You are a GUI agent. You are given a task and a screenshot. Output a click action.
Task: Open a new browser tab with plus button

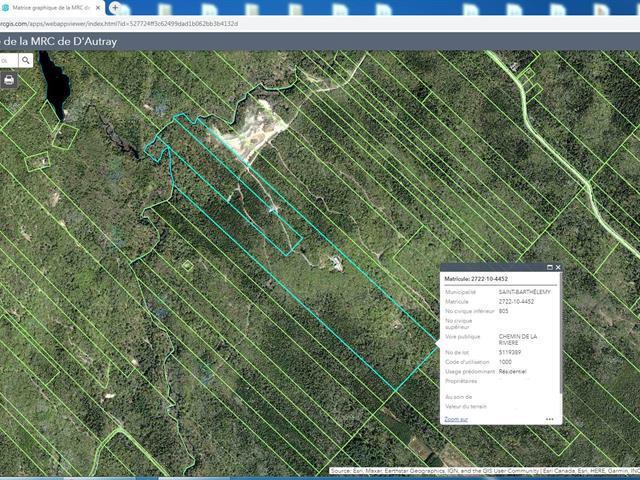tap(115, 7)
